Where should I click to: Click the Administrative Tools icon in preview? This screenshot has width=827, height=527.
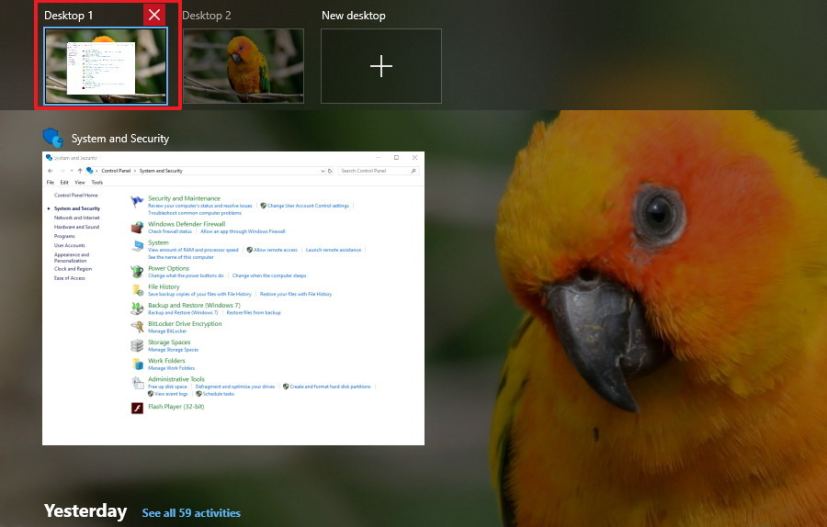[137, 382]
